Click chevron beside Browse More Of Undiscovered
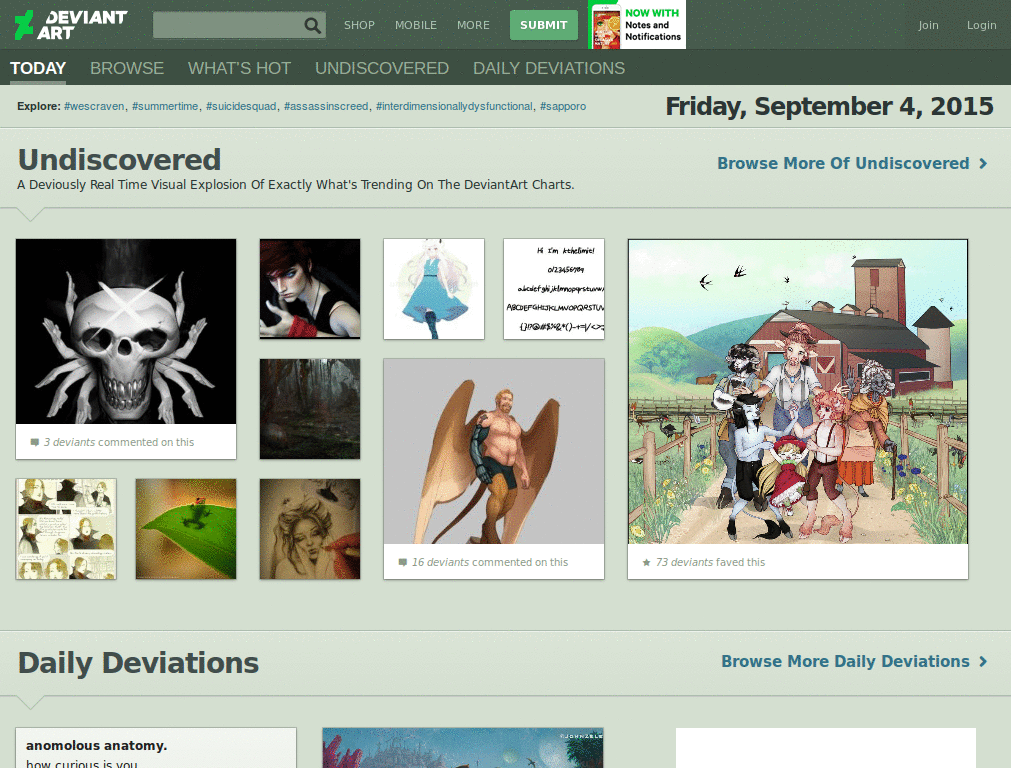The height and width of the screenshot is (768, 1024). [983, 163]
